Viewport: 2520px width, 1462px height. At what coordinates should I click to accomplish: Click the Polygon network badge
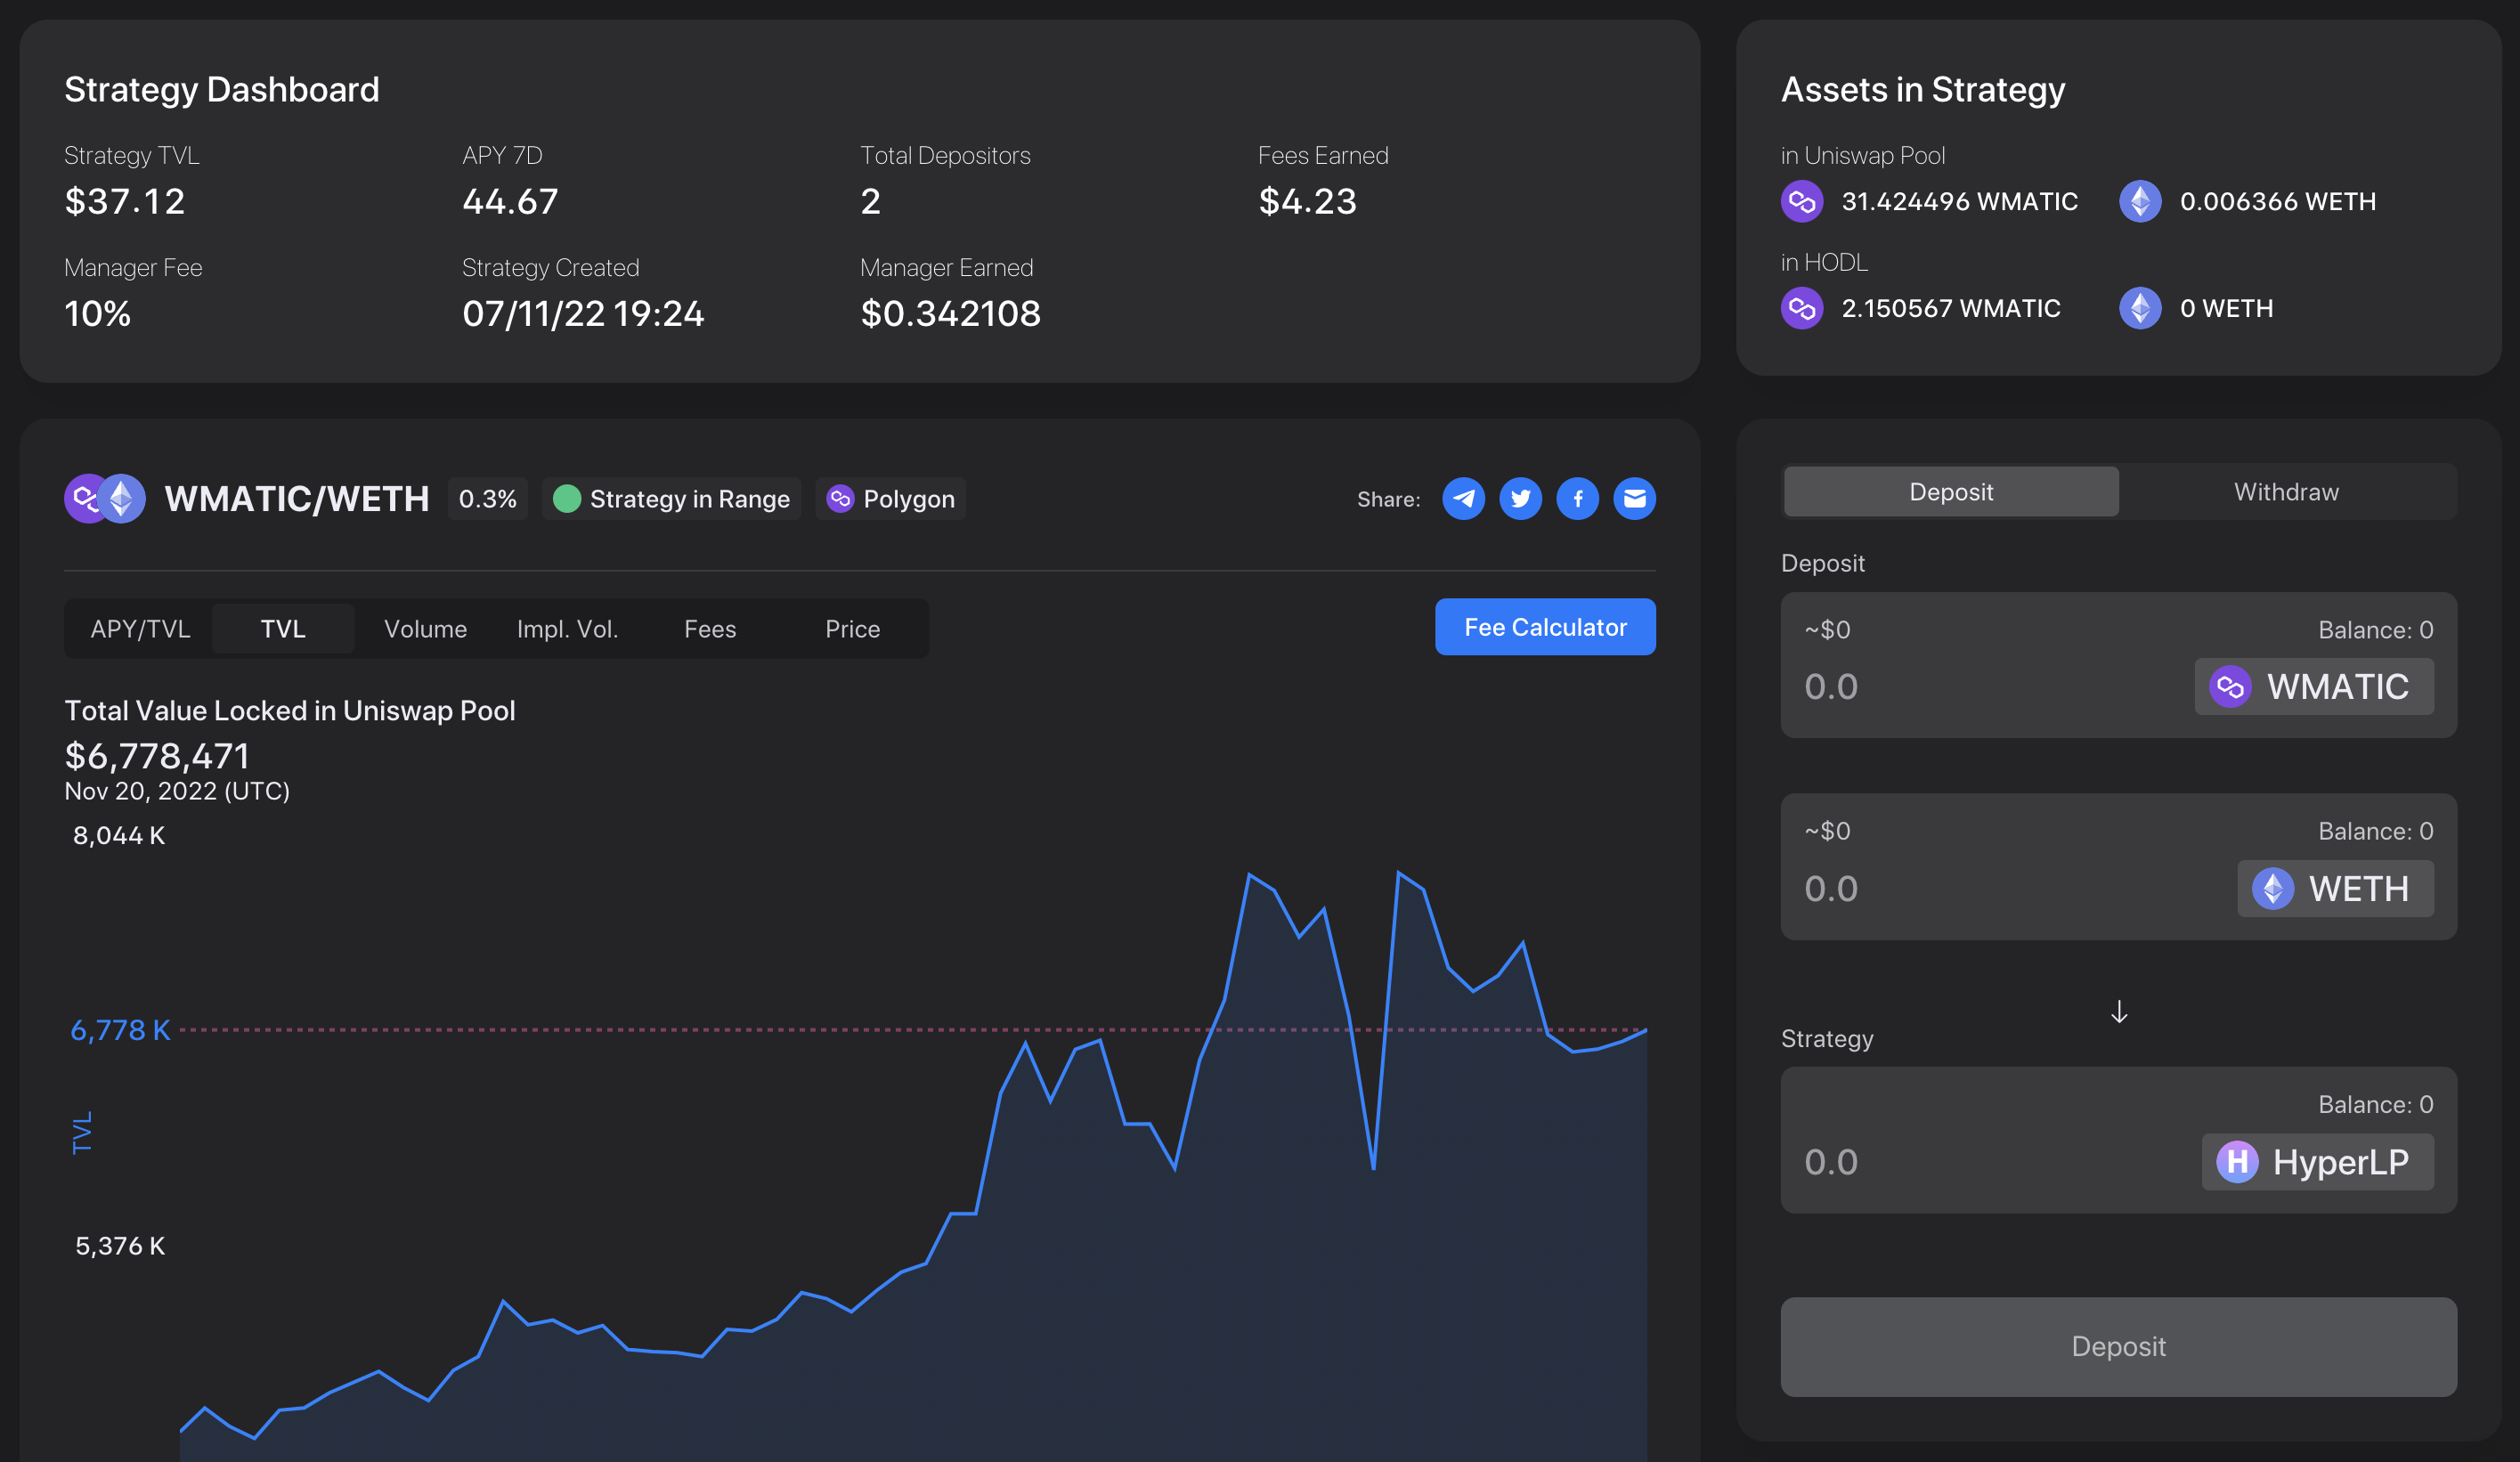(x=890, y=498)
